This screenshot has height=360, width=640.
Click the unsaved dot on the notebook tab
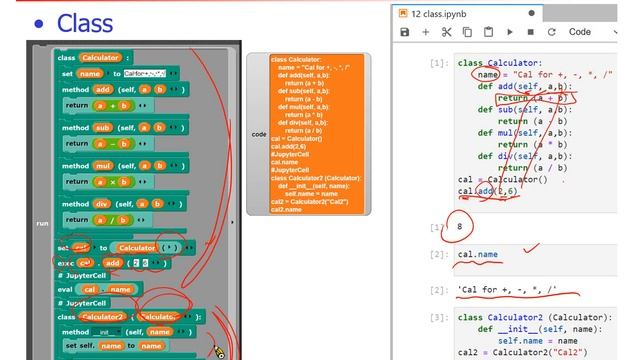(531, 13)
